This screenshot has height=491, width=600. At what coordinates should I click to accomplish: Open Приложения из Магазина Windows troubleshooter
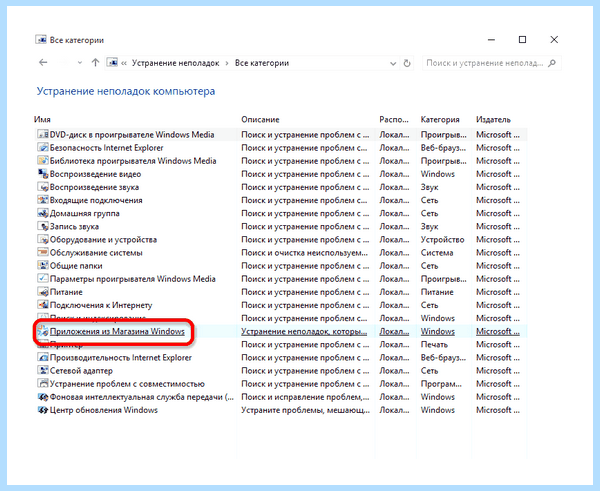(117, 331)
